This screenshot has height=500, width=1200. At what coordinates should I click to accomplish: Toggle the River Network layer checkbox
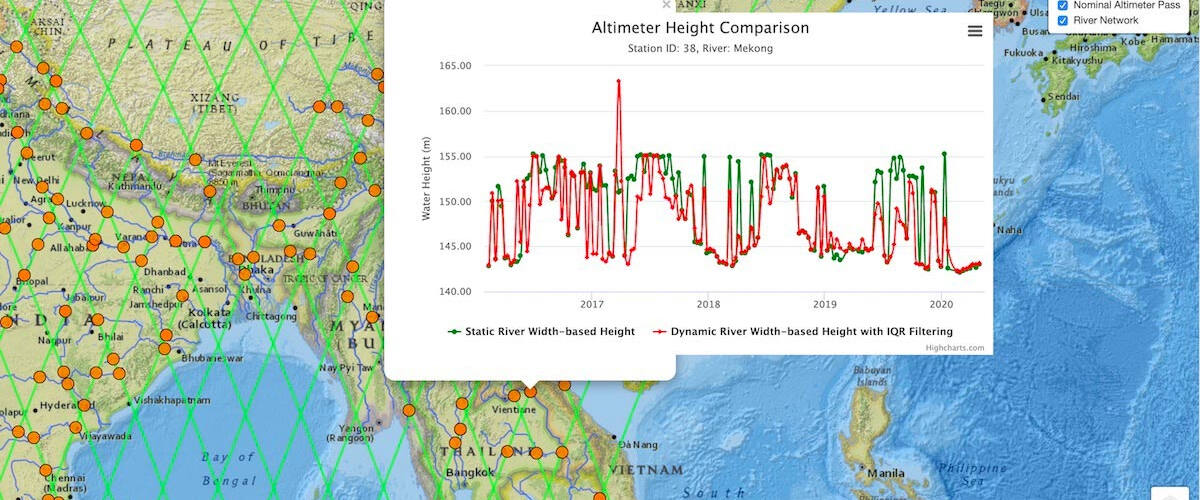click(1063, 21)
